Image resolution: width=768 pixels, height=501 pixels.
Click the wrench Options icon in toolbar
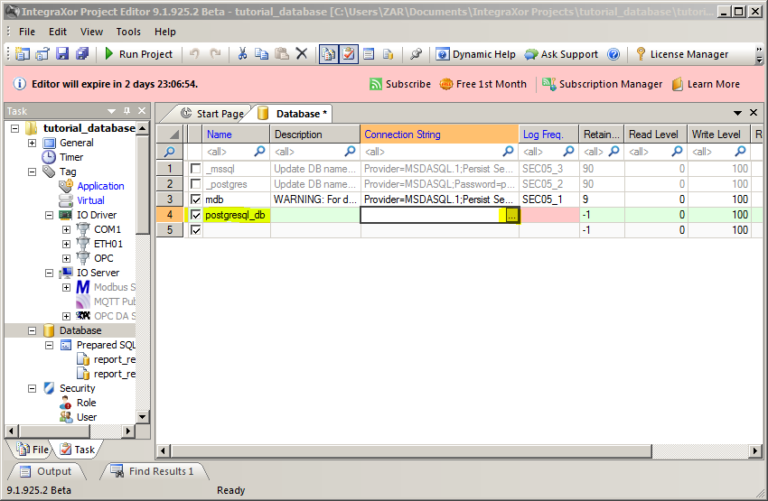[x=416, y=54]
